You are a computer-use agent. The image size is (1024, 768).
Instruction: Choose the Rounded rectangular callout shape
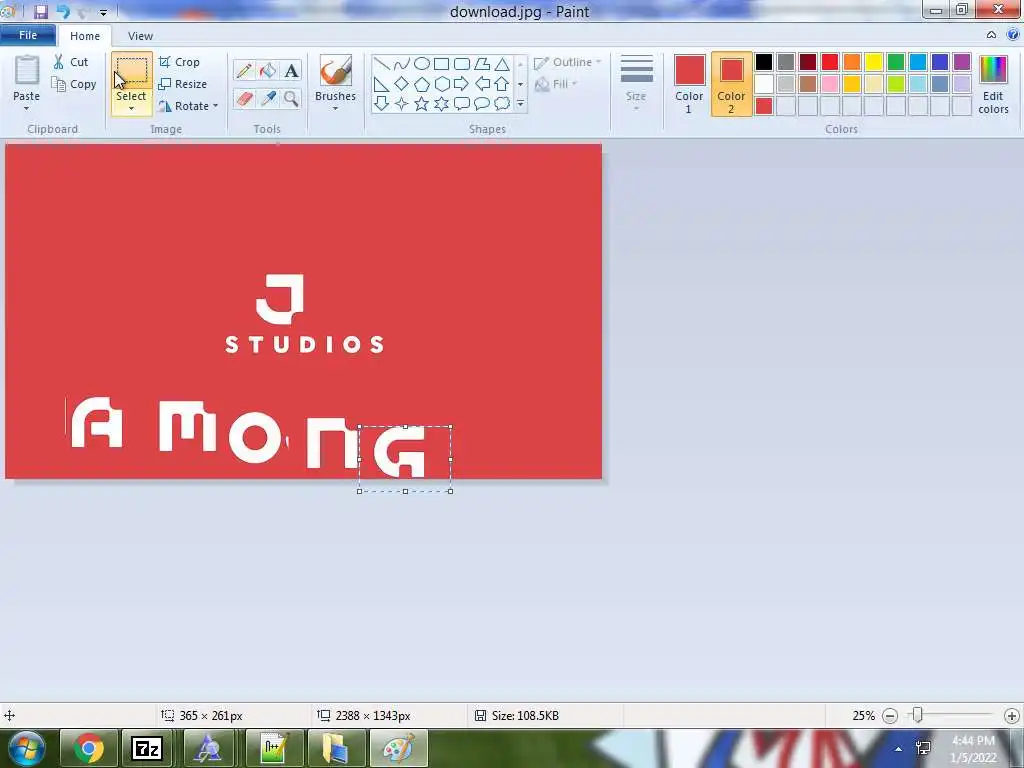click(462, 103)
